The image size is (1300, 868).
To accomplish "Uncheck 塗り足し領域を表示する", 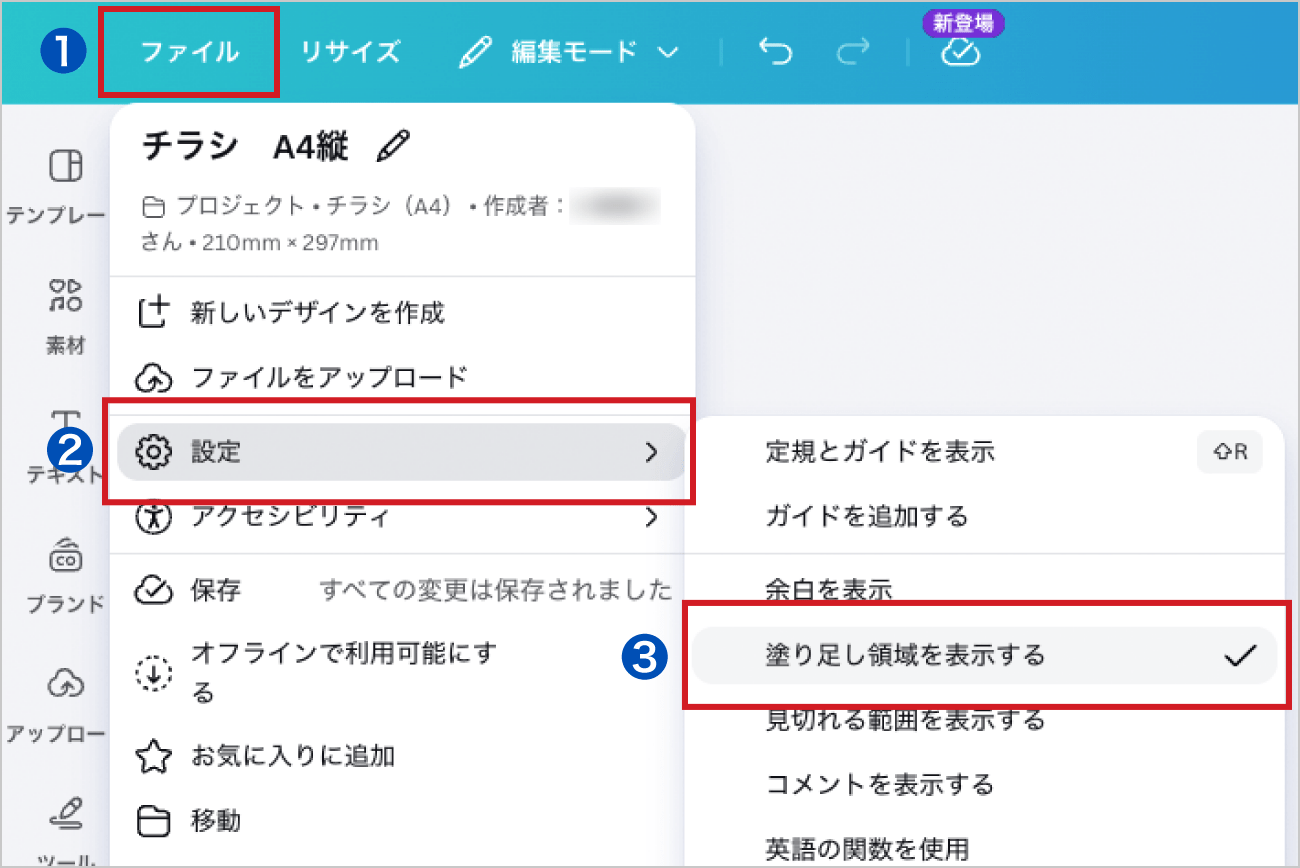I will 984,655.
